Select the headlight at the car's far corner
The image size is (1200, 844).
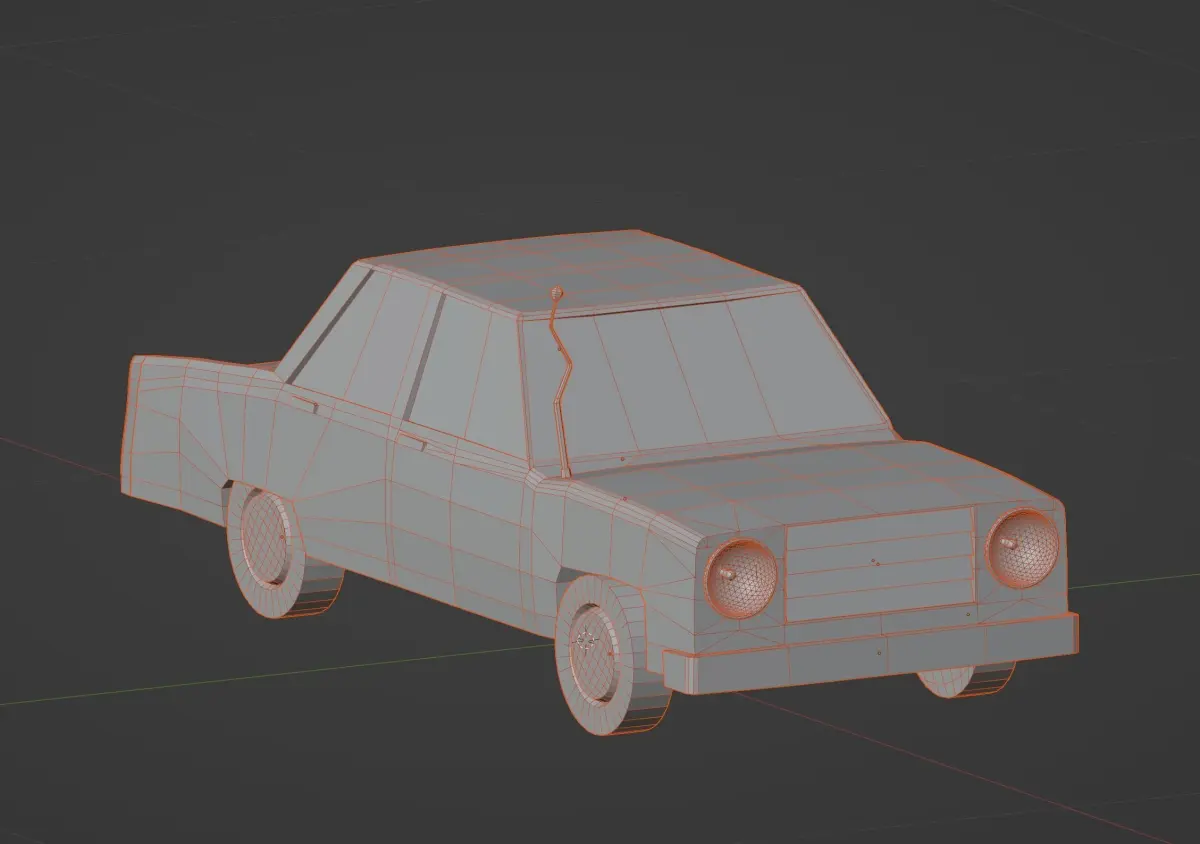1022,546
